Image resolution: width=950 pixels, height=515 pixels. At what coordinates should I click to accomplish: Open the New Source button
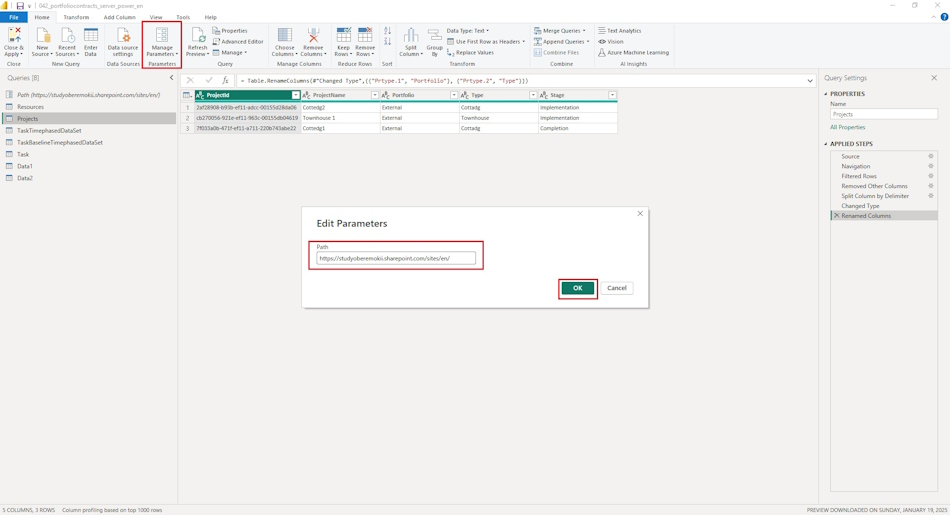42,42
